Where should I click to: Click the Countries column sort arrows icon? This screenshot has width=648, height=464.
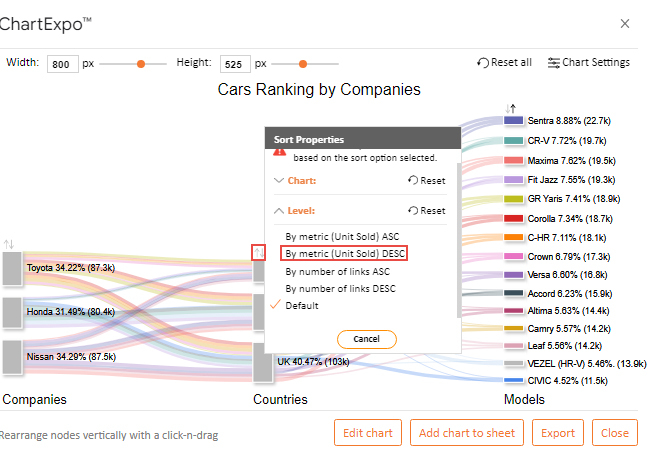tap(259, 252)
